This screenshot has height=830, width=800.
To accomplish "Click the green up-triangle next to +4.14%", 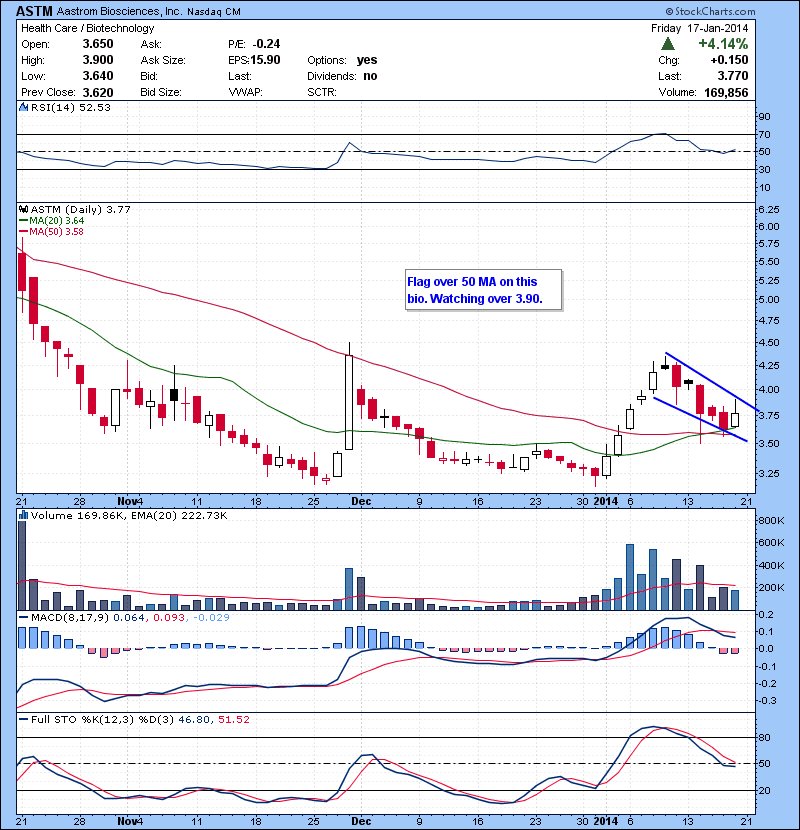I will point(668,44).
